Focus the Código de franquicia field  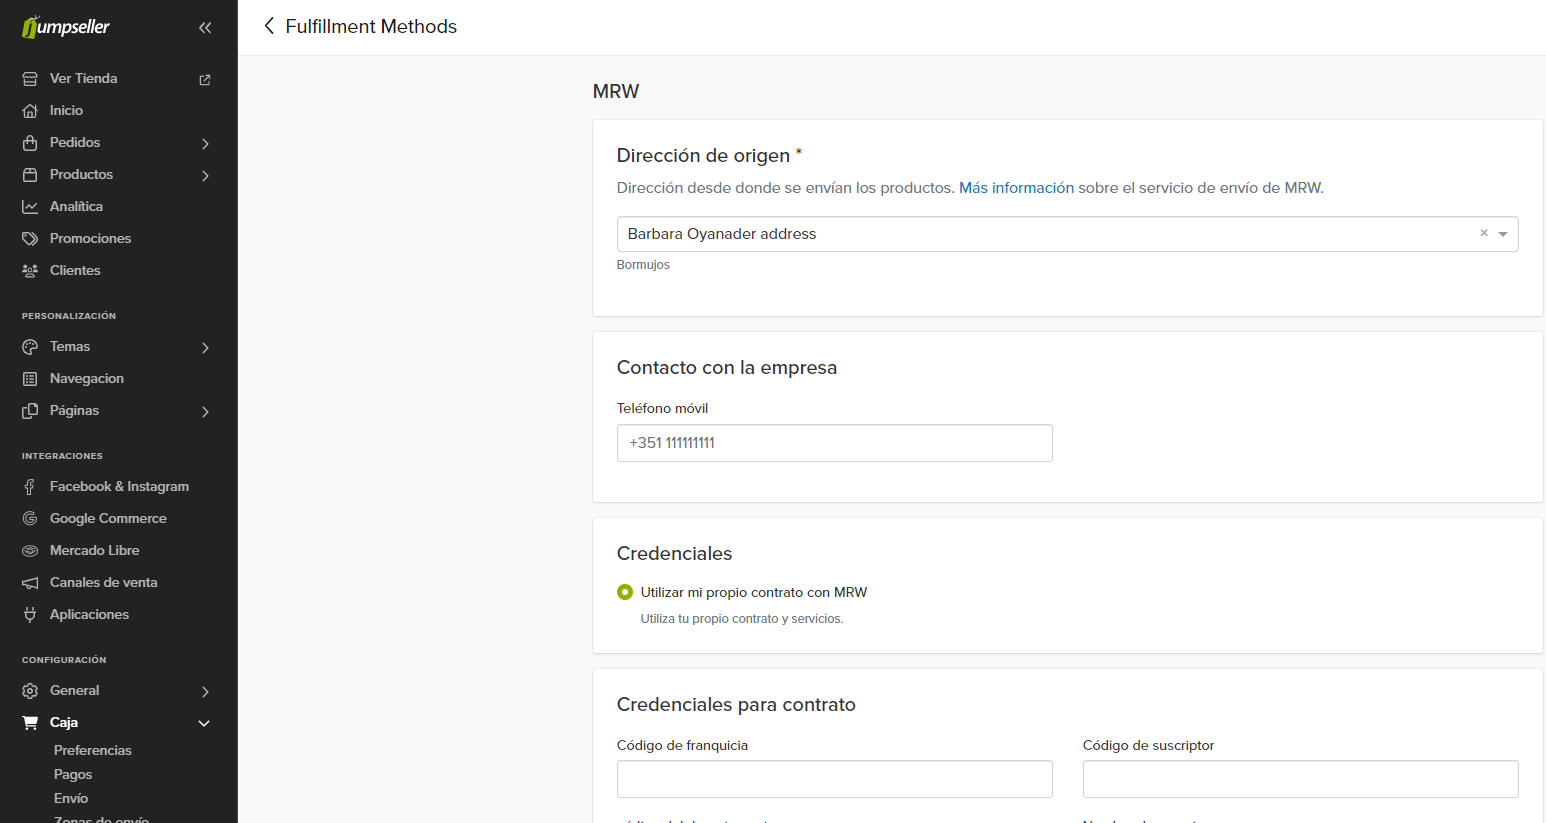click(x=834, y=779)
